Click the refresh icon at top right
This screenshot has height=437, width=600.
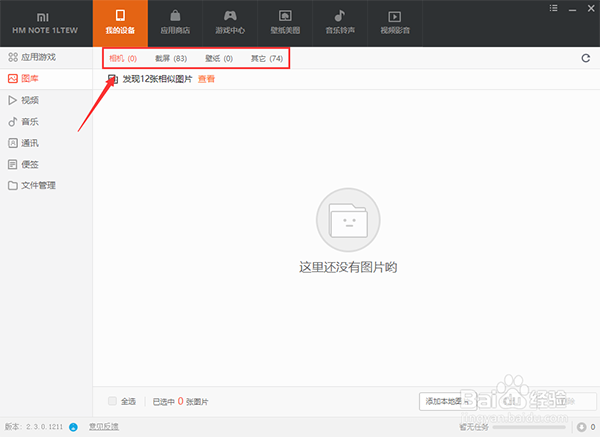pyautogui.click(x=585, y=59)
